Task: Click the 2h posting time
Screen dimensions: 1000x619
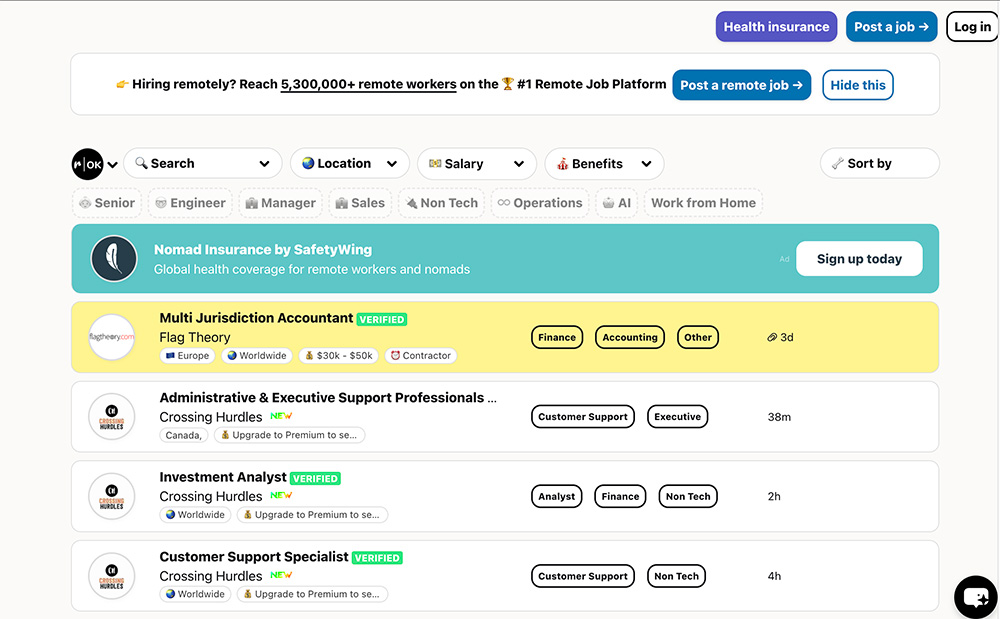Action: pyautogui.click(x=774, y=496)
